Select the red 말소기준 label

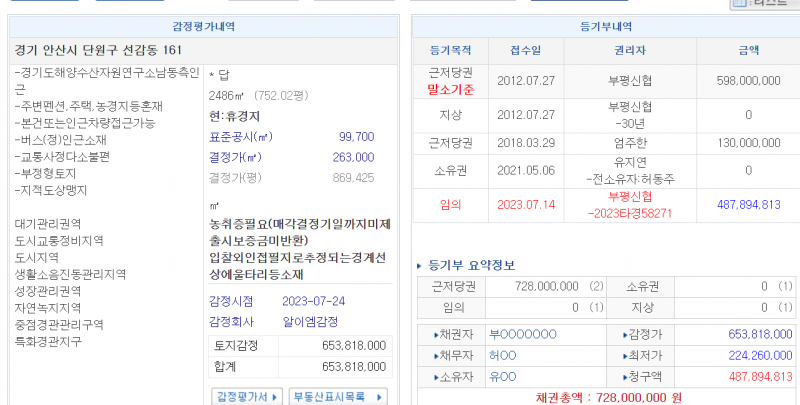click(x=450, y=90)
